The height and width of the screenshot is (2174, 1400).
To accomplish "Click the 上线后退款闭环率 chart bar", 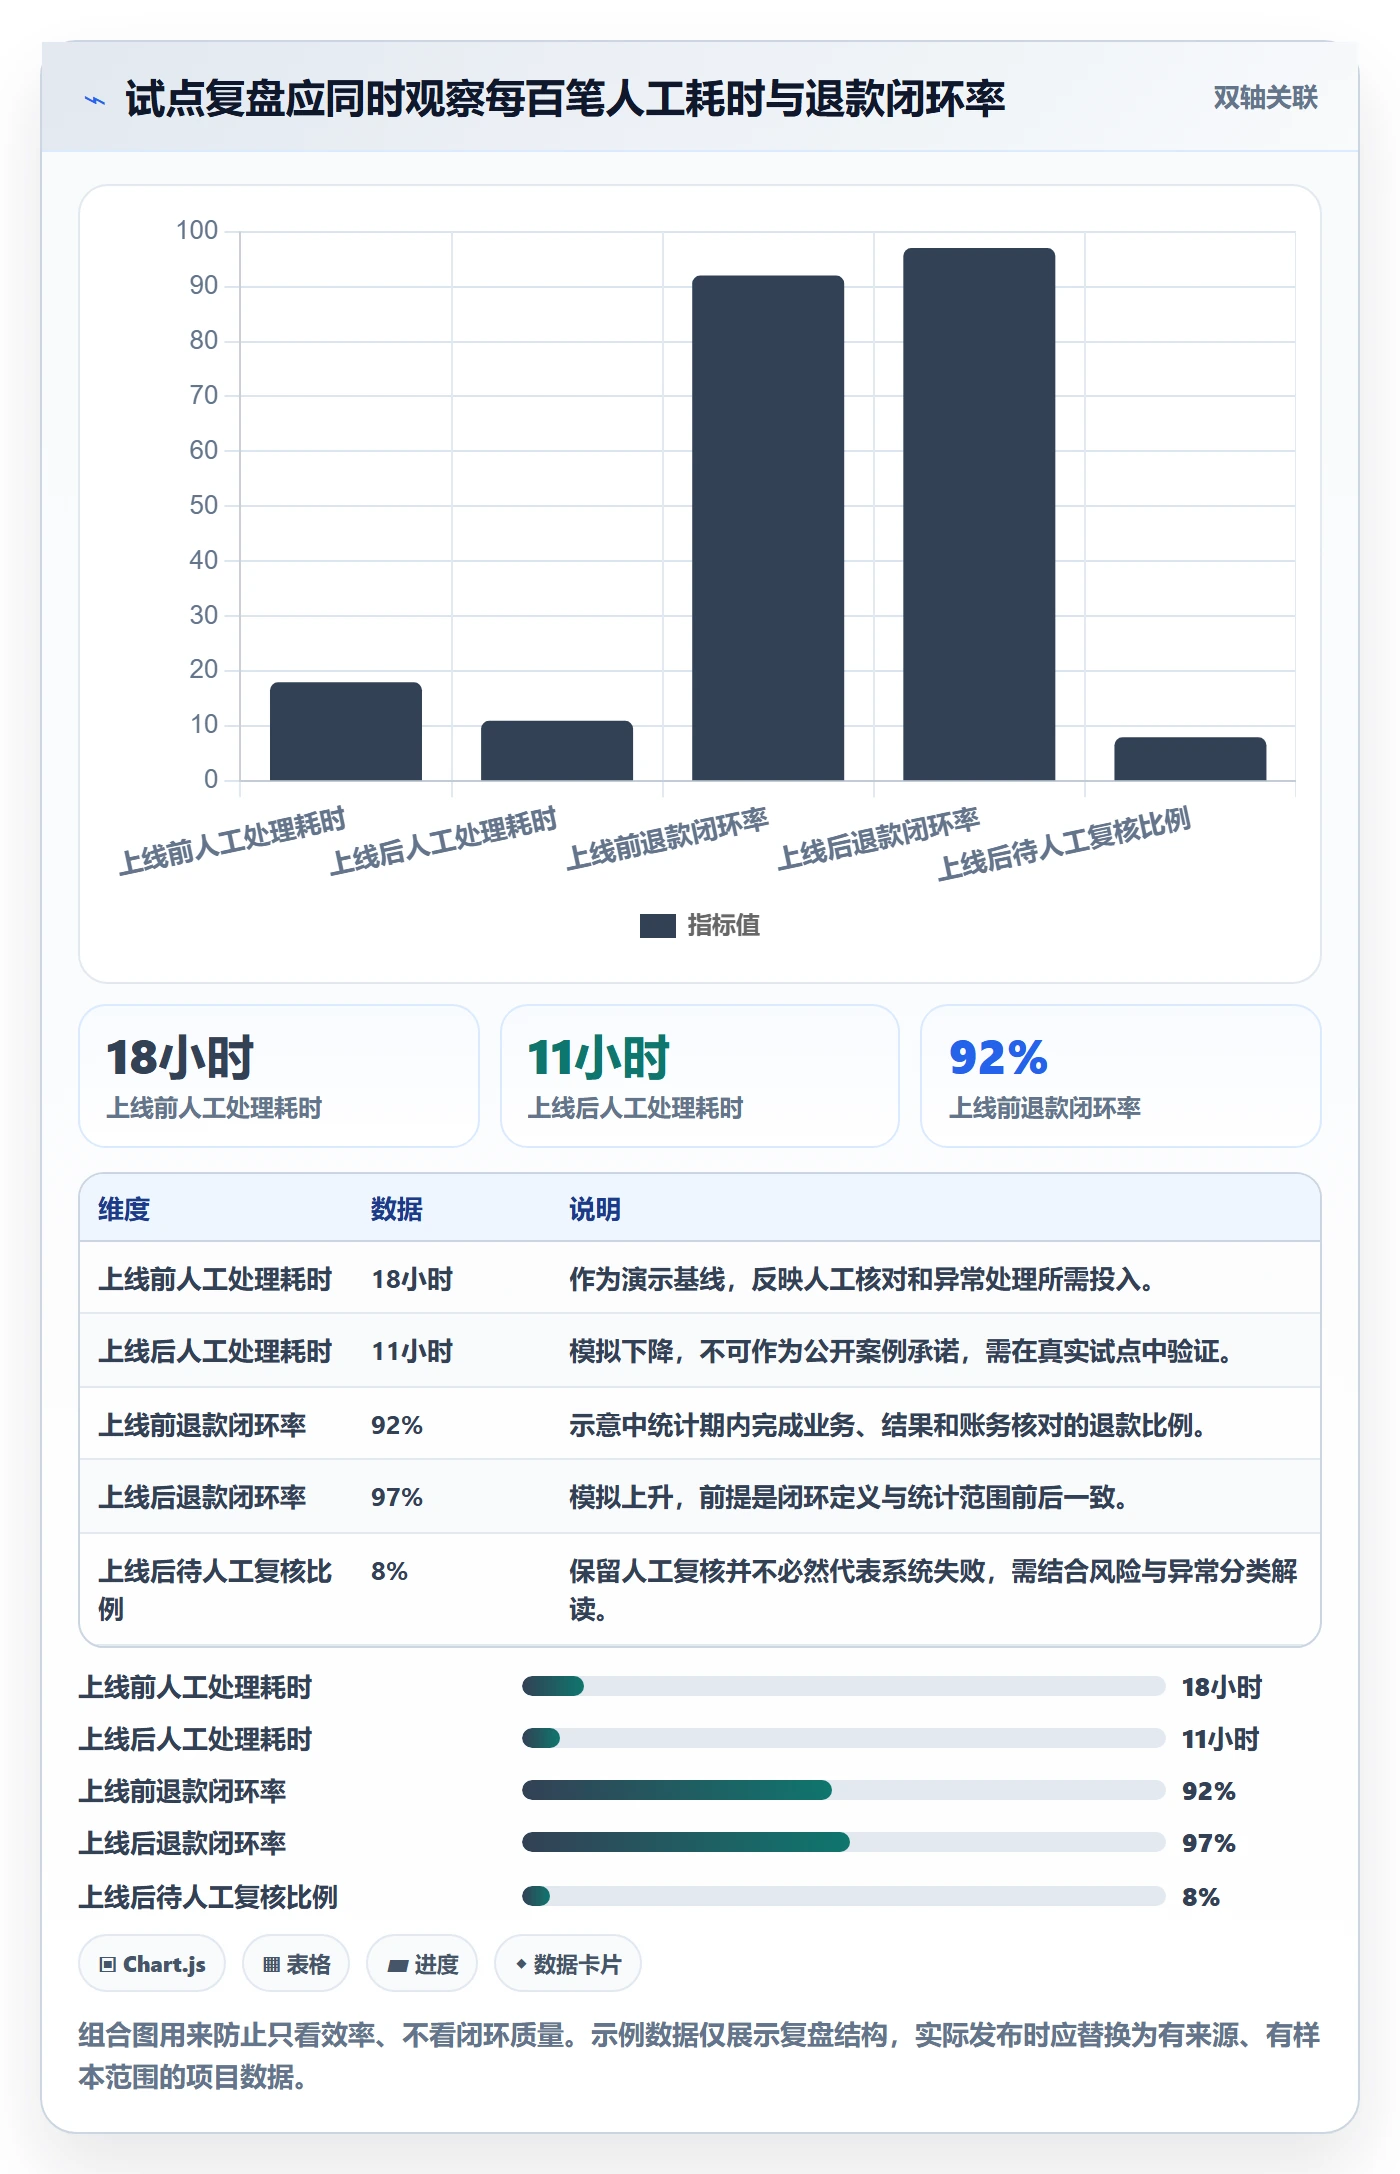I will click(x=979, y=514).
